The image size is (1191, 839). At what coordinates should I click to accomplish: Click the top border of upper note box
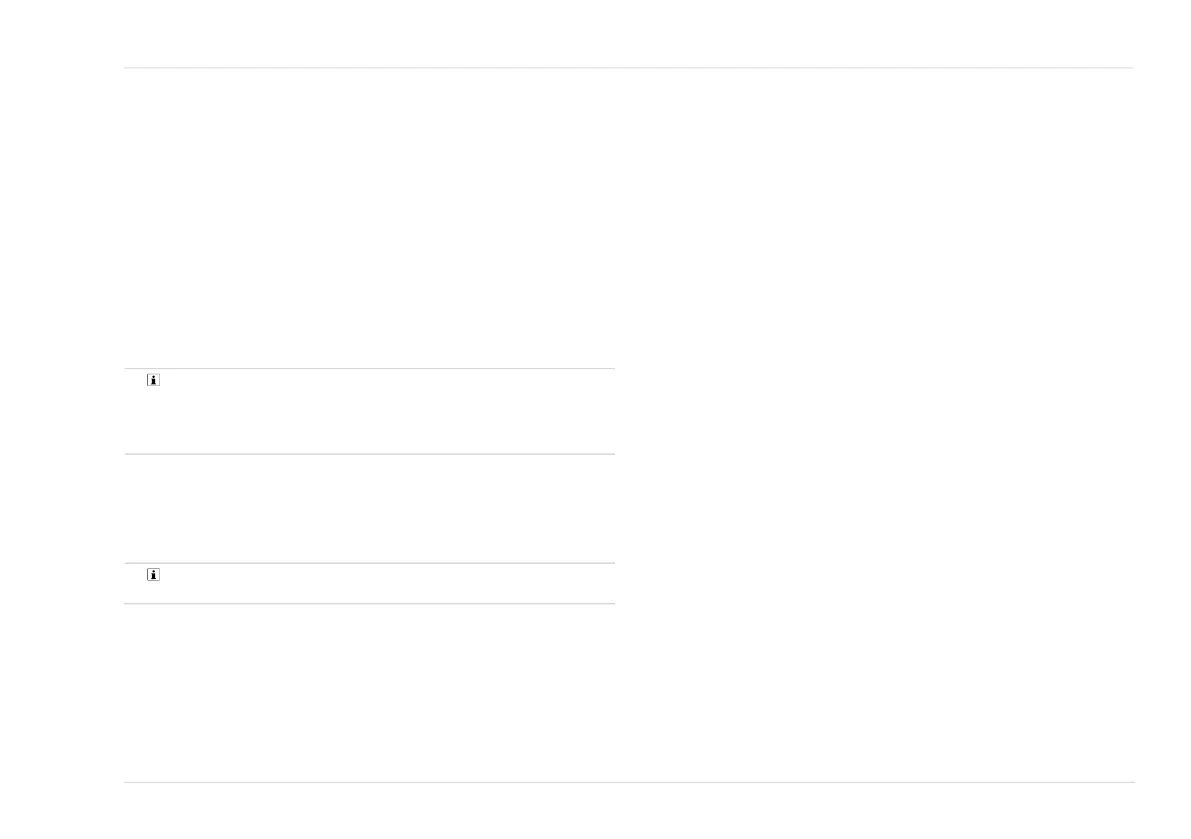pyautogui.click(x=368, y=369)
